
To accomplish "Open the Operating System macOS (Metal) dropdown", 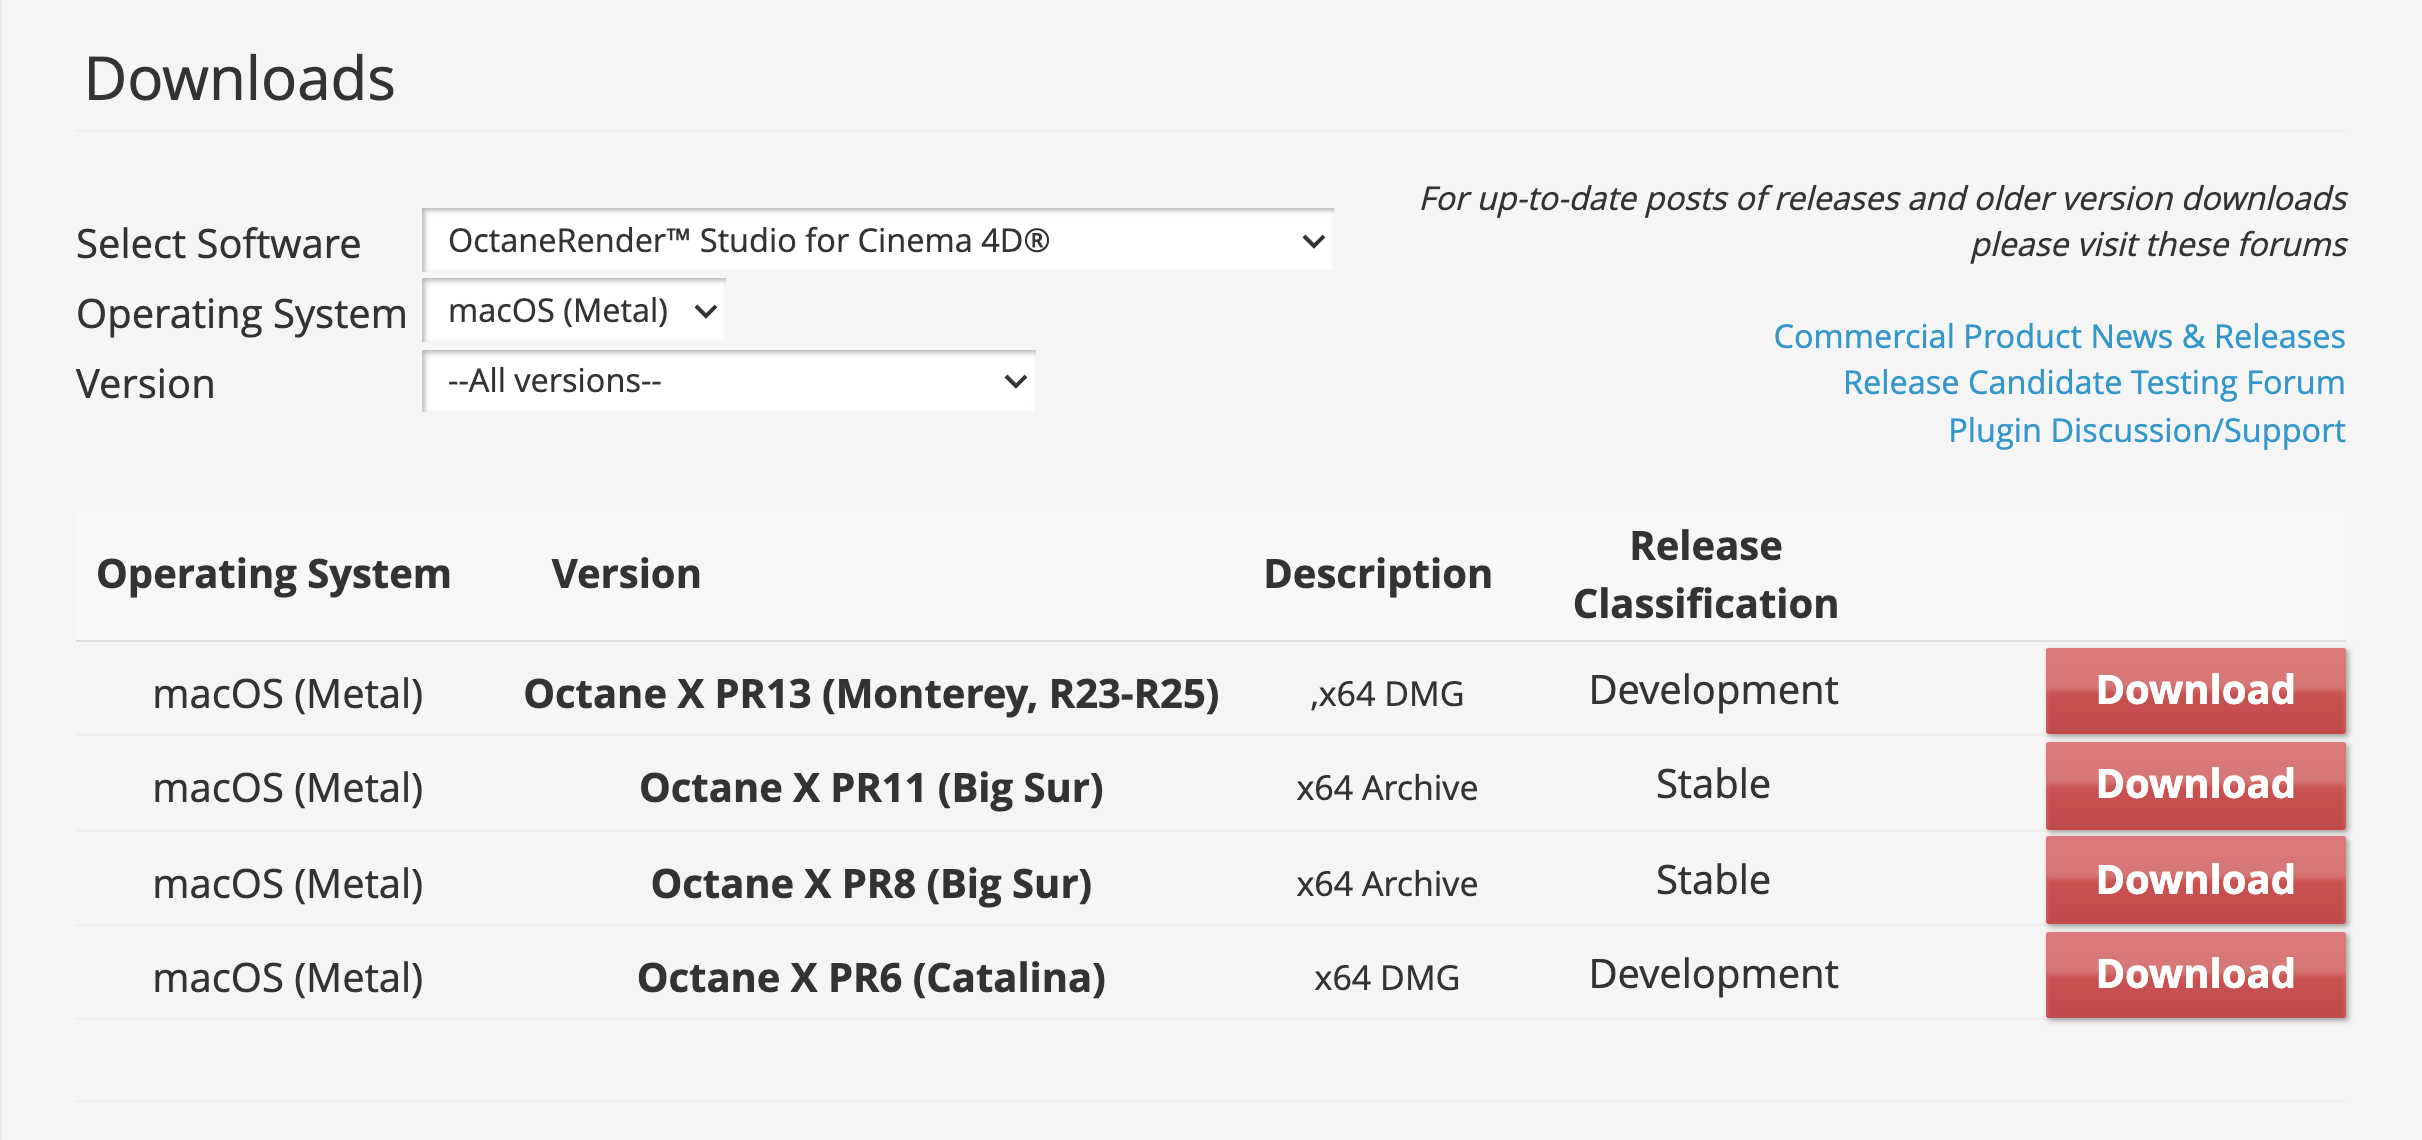I will point(575,311).
